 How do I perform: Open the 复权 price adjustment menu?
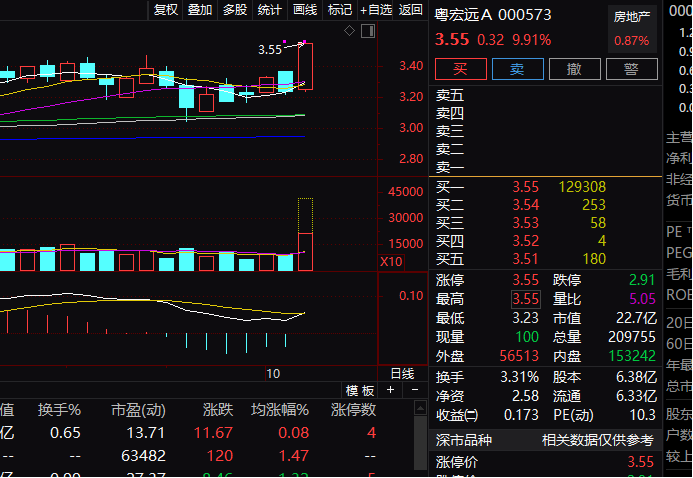tap(165, 10)
